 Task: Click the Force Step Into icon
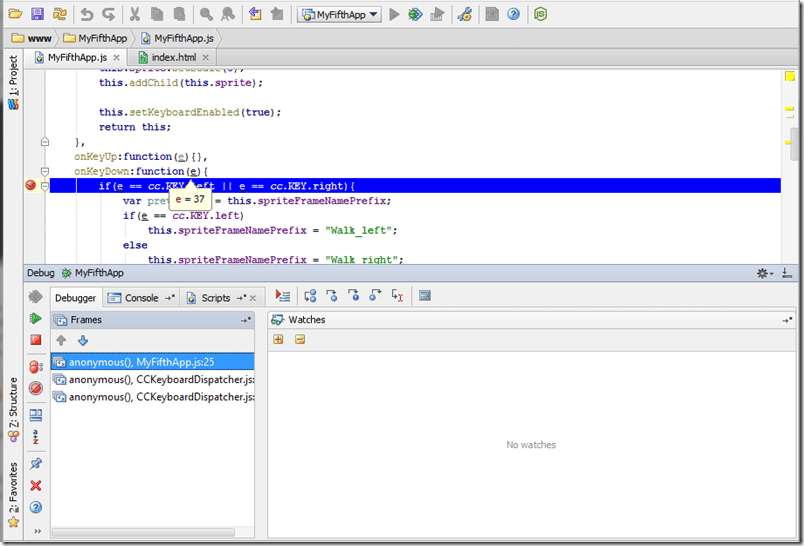tap(353, 296)
